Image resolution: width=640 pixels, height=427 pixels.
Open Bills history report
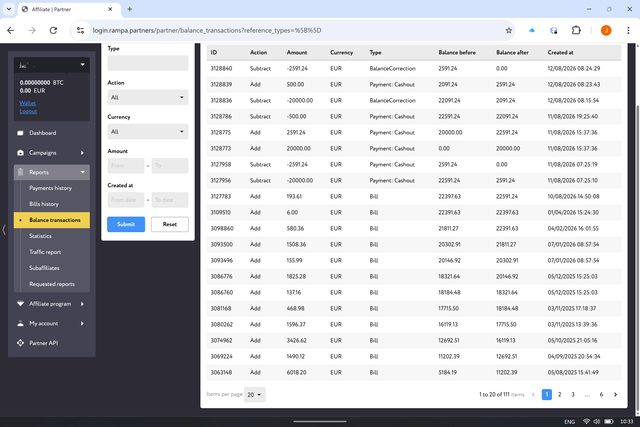click(44, 204)
